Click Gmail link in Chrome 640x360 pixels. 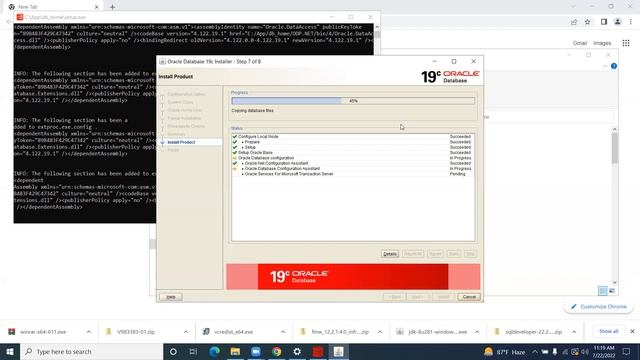(x=580, y=43)
